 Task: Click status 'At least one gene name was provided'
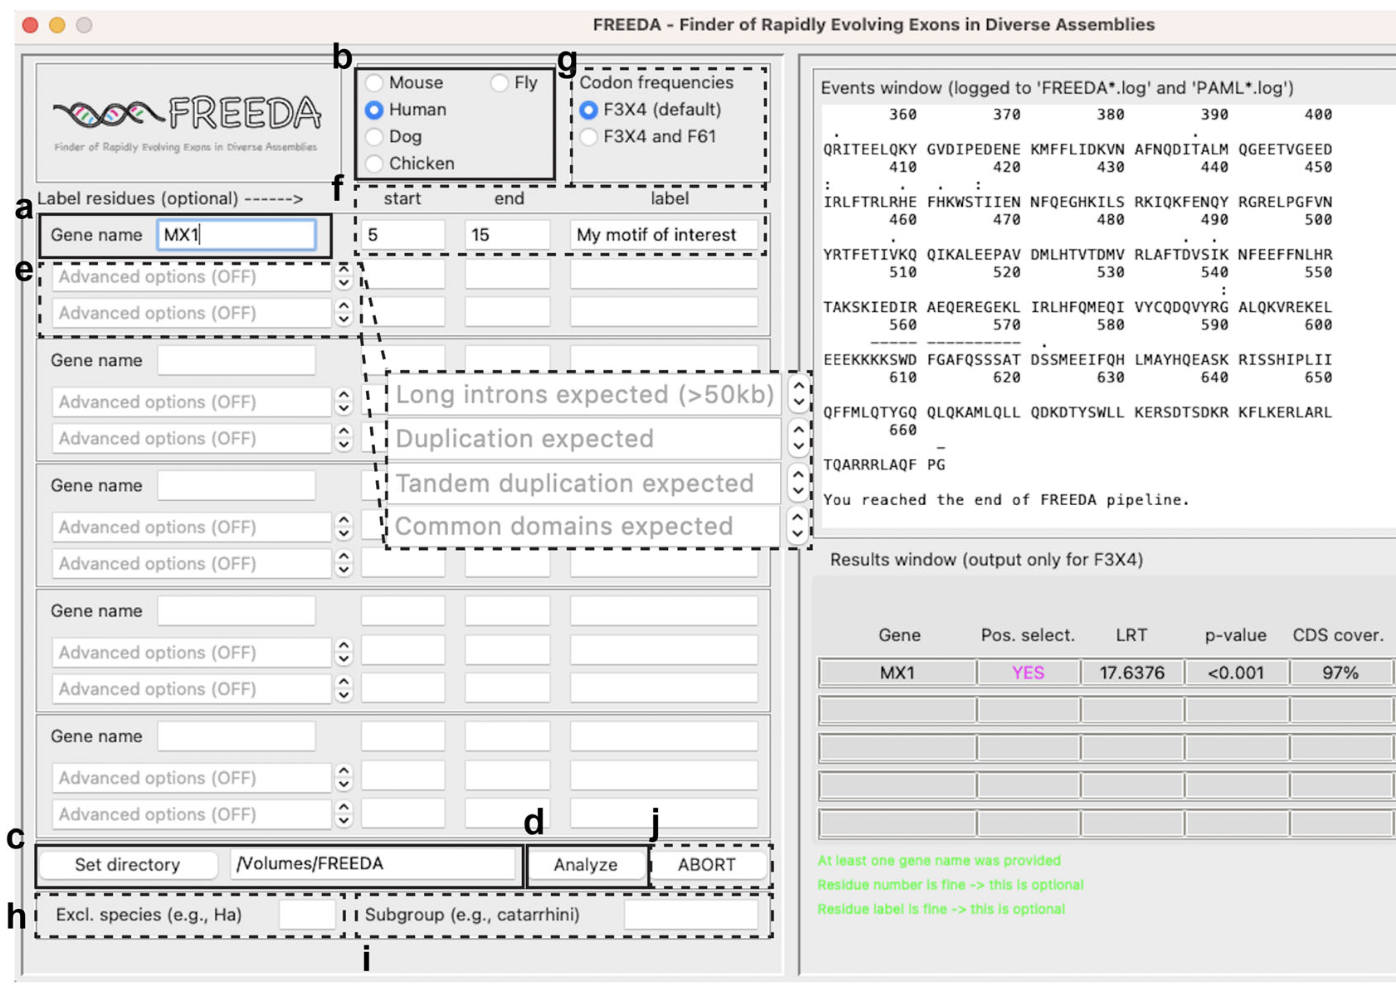click(939, 860)
